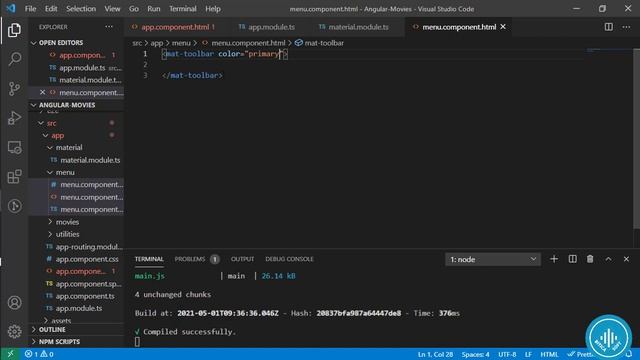
Task: Open the Manage gear icon
Action: tap(14, 331)
